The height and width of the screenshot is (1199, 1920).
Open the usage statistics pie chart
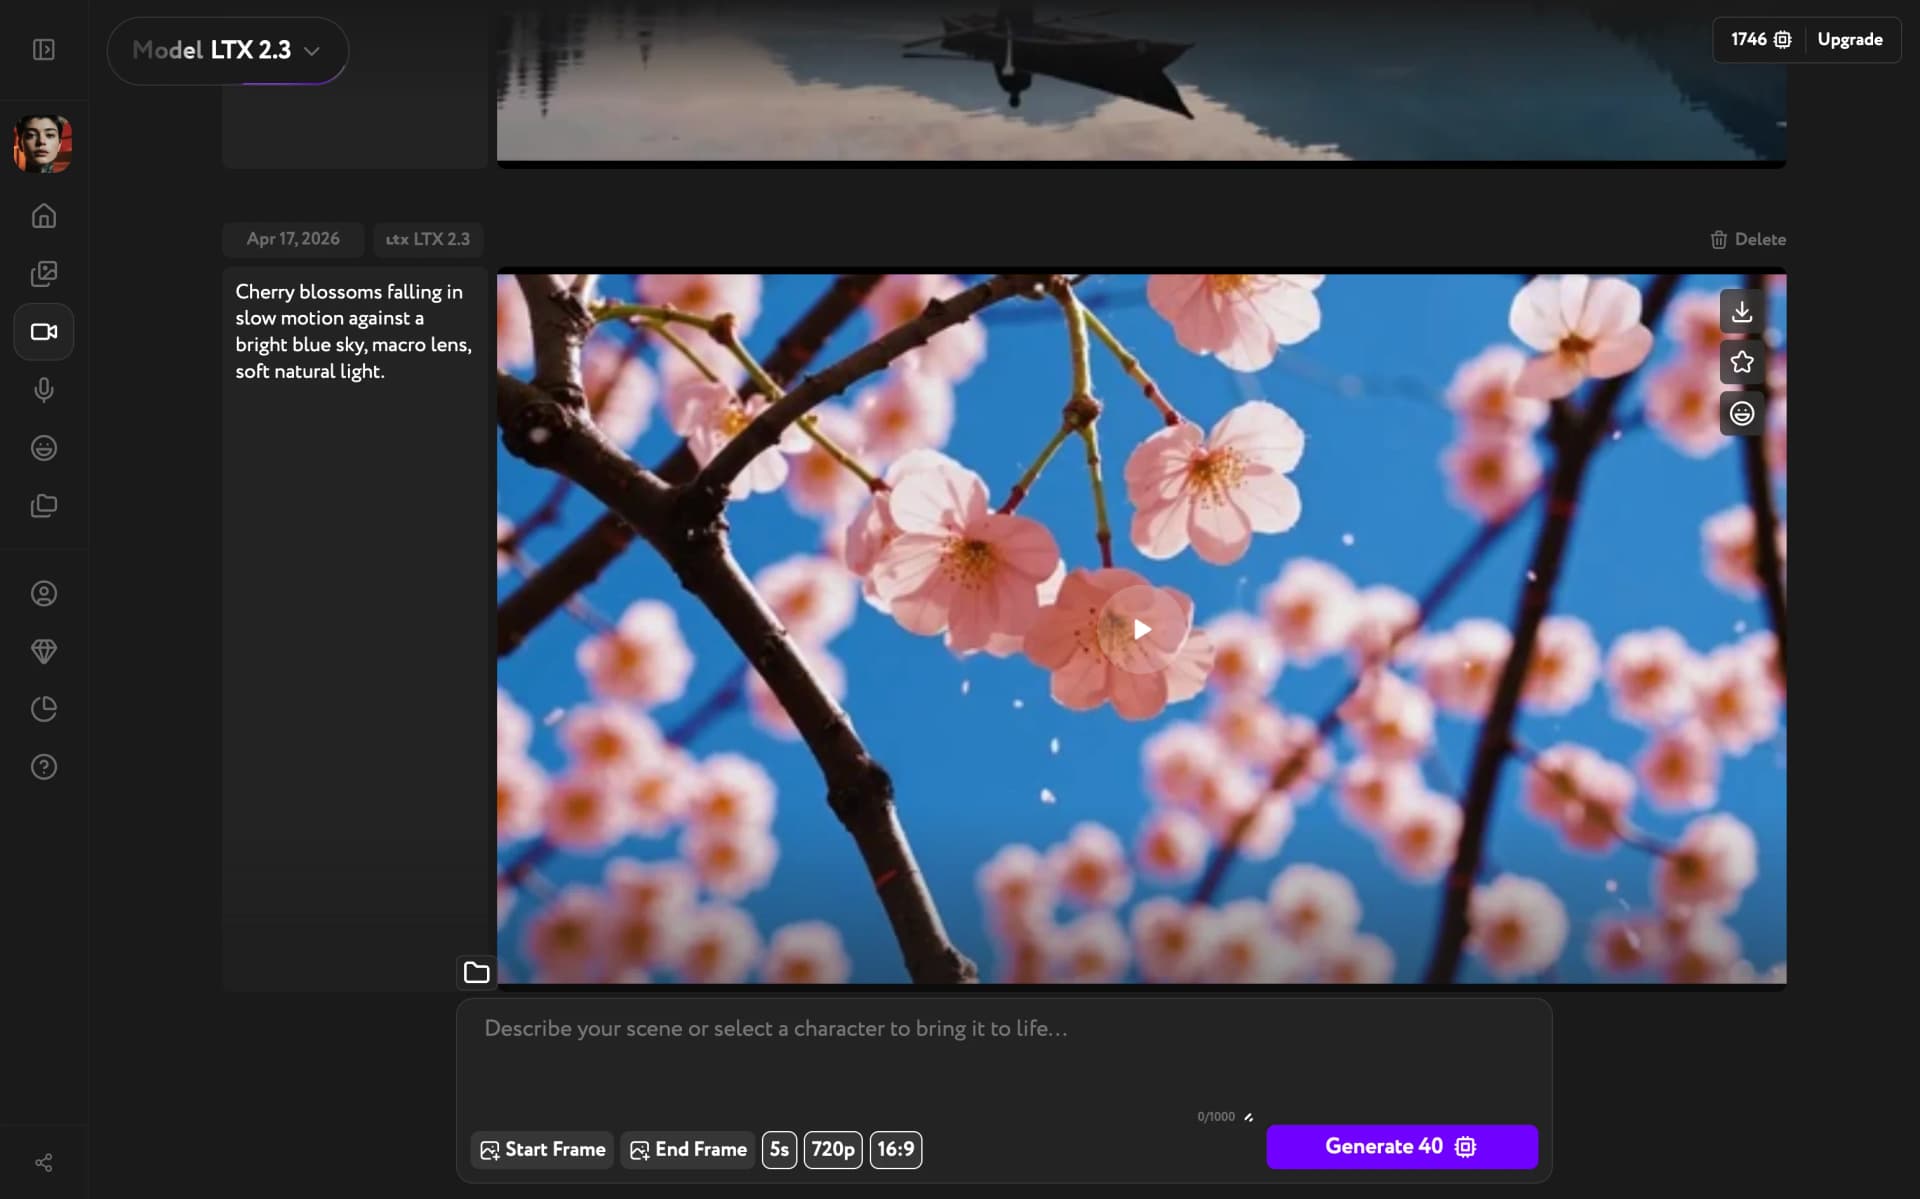44,708
